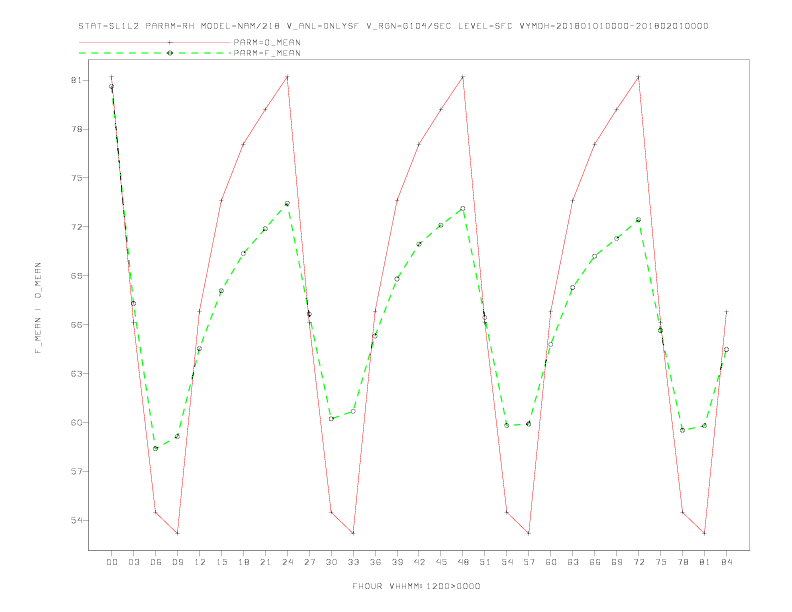The image size is (792, 612).
Task: Click x-axis tick label 72
Action: pyautogui.click(x=638, y=562)
